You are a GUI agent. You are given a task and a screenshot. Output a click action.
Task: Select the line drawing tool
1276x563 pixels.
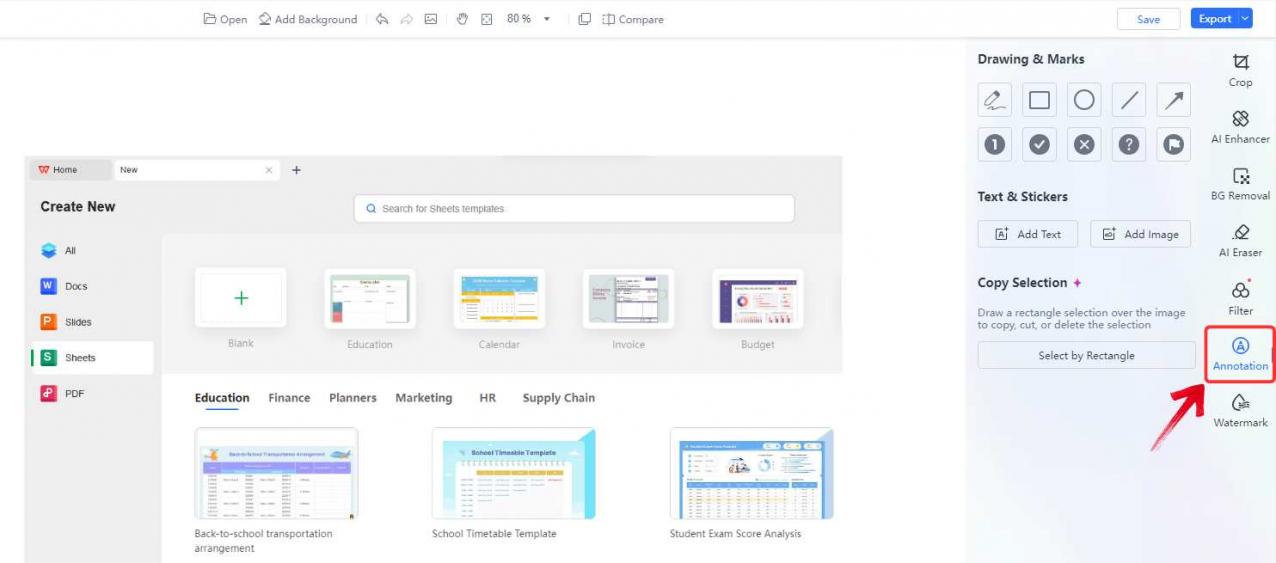tap(1129, 100)
